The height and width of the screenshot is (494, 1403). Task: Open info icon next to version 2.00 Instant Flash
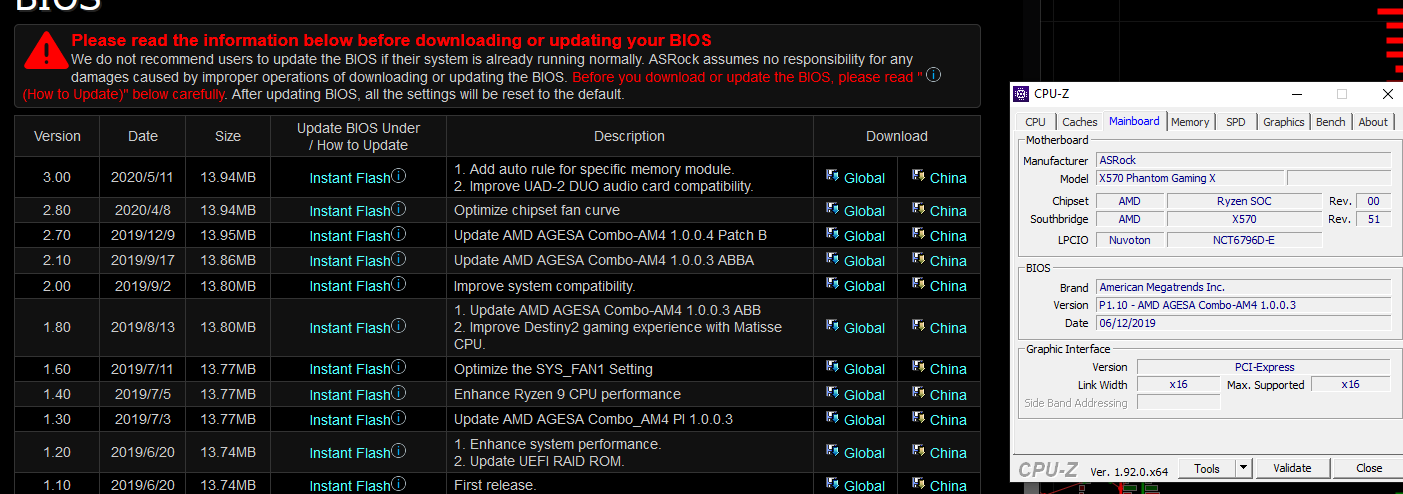click(x=398, y=284)
